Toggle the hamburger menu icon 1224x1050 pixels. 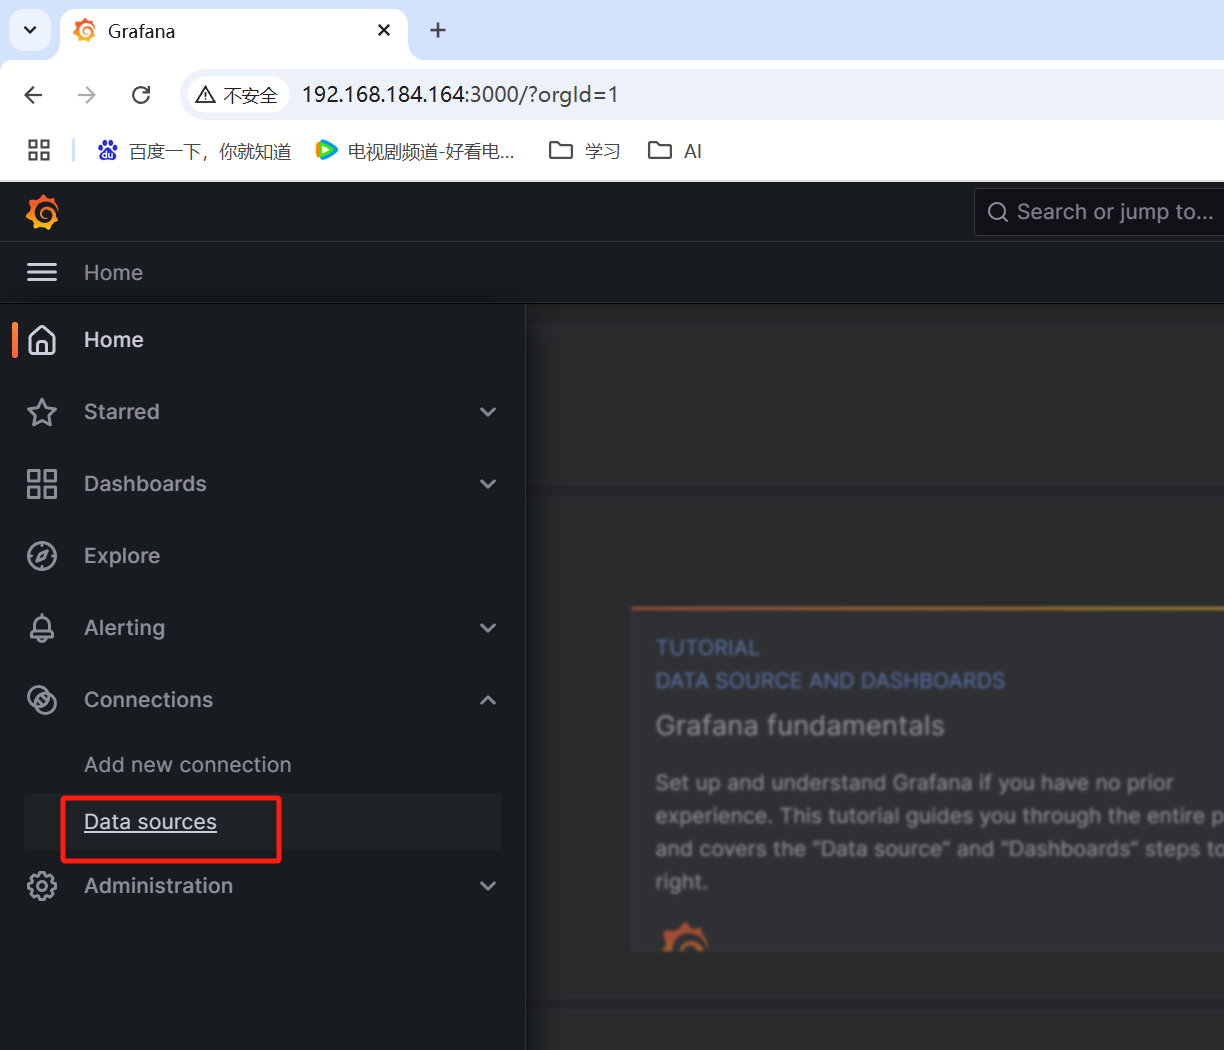pos(42,272)
